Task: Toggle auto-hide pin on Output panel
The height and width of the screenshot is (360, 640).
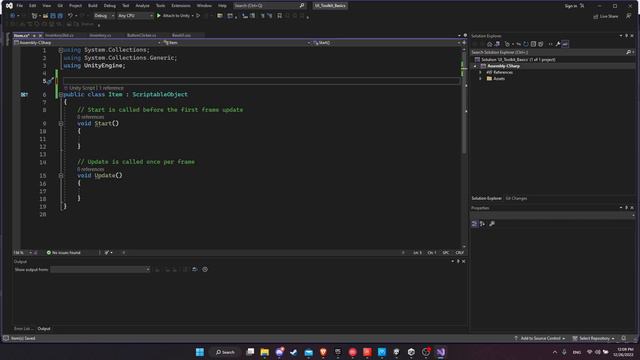Action: click(458, 262)
